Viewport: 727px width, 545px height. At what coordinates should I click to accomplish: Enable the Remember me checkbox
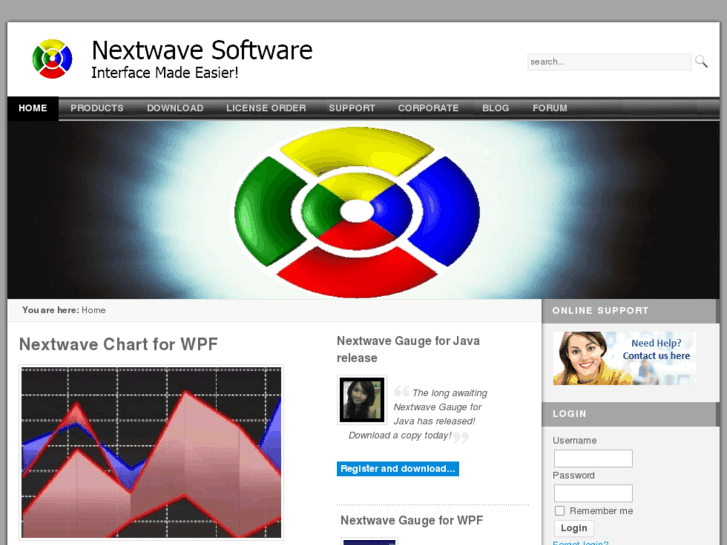click(560, 511)
